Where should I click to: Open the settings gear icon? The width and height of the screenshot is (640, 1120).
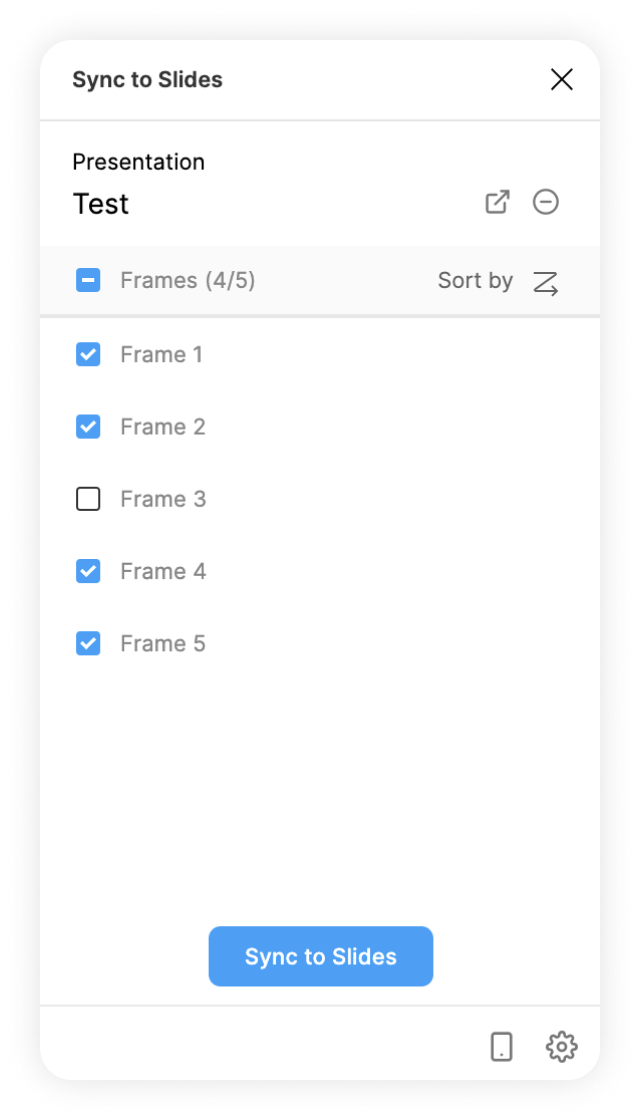tap(561, 1047)
